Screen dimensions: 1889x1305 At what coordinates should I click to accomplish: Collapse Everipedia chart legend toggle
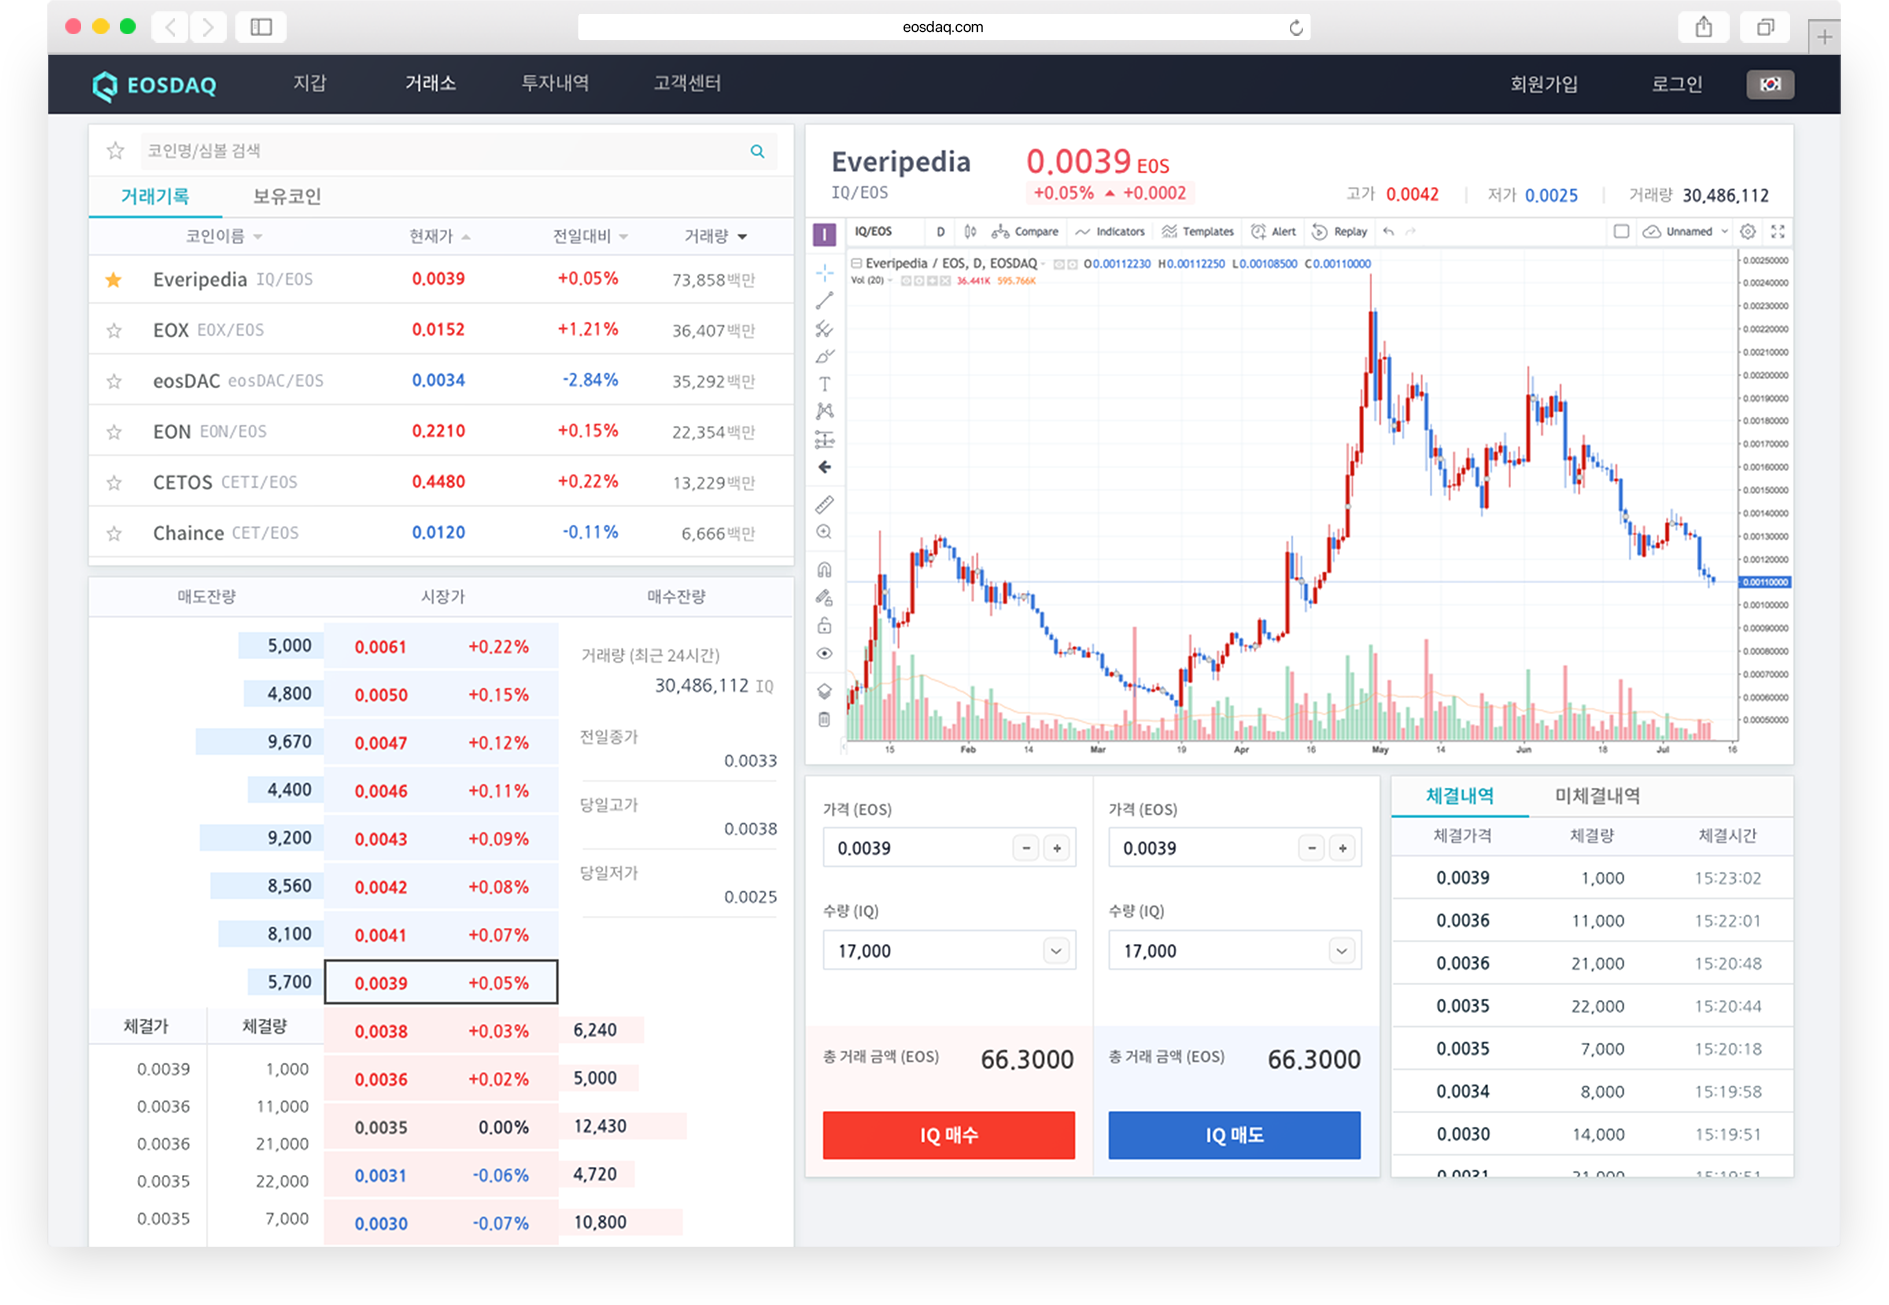(x=857, y=264)
